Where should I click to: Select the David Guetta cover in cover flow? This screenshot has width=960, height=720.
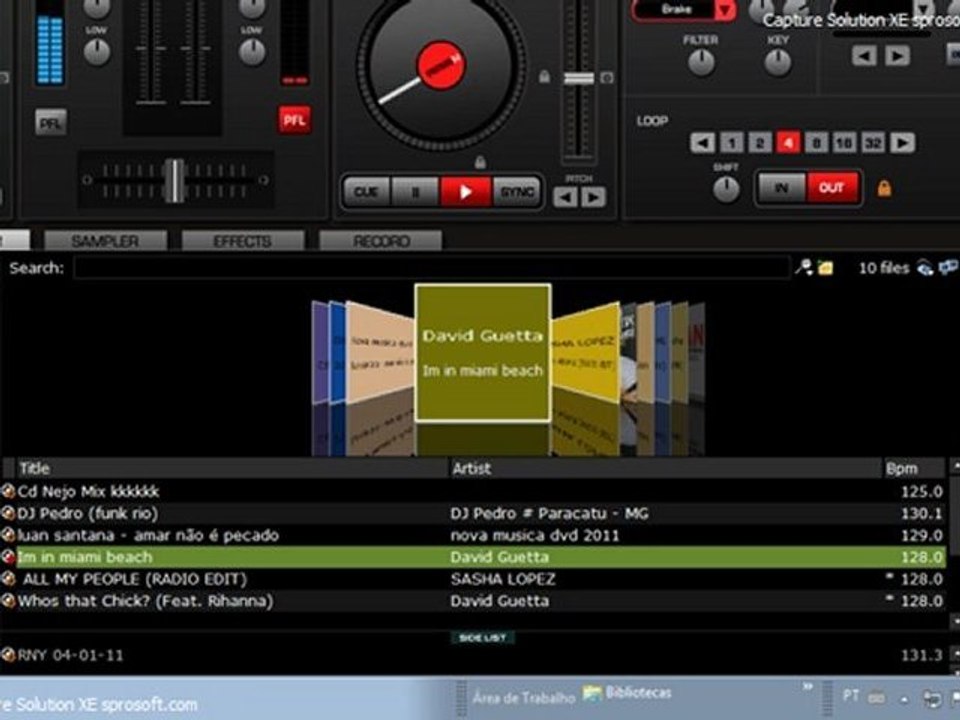(x=483, y=353)
